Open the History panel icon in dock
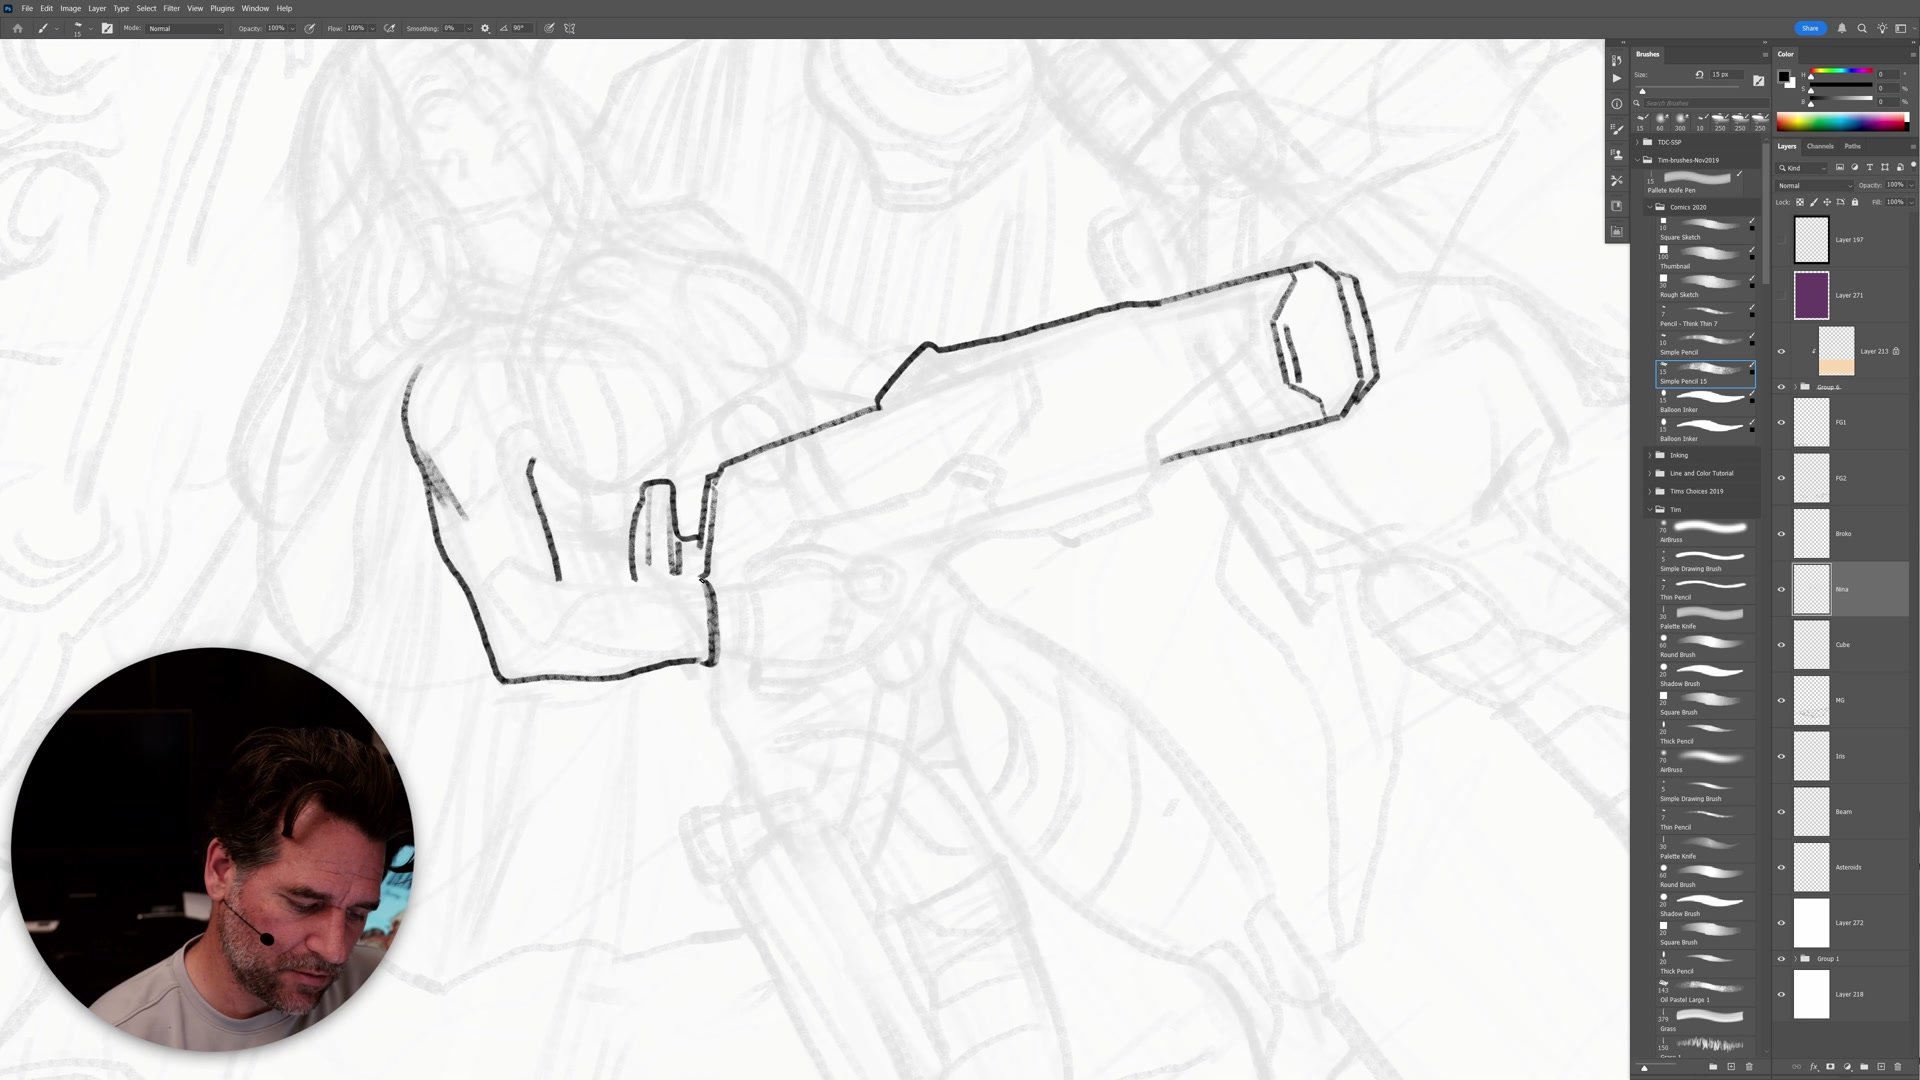 coord(1617,61)
